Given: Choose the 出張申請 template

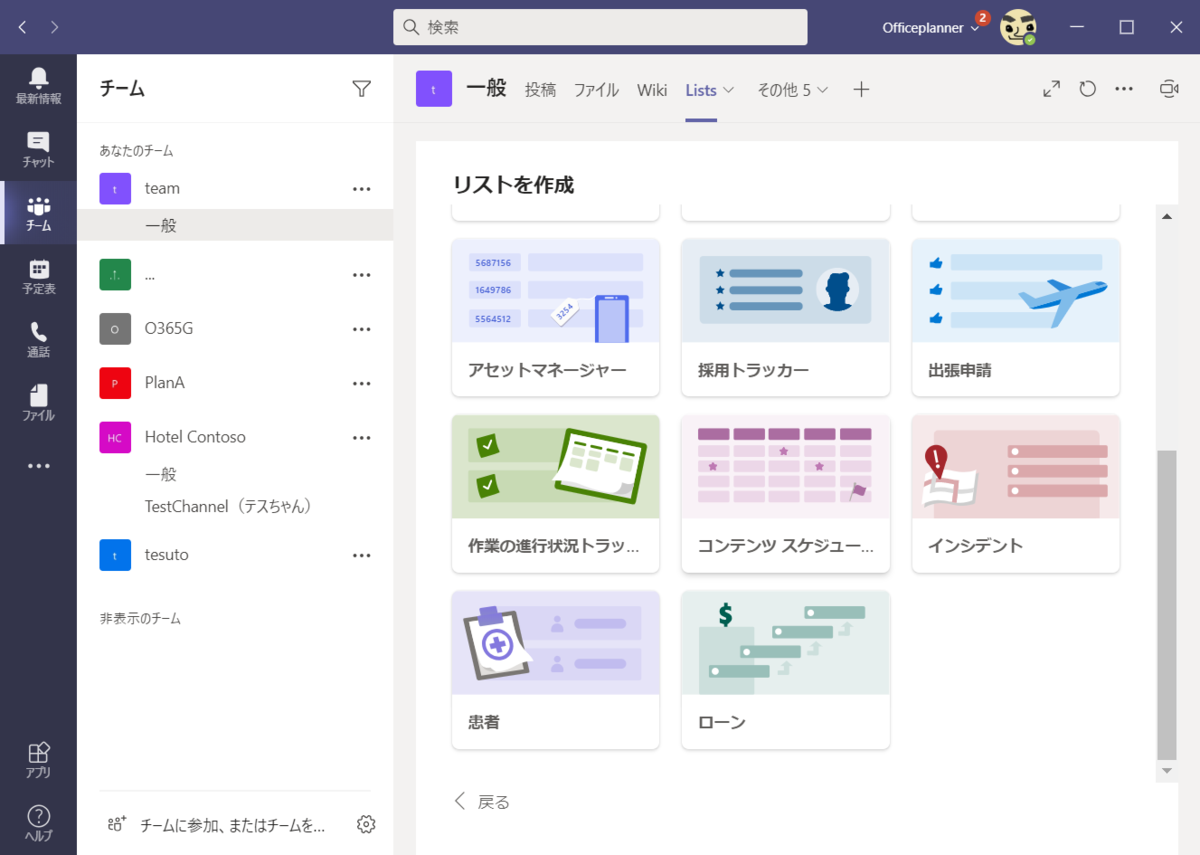Looking at the screenshot, I should (x=1015, y=318).
